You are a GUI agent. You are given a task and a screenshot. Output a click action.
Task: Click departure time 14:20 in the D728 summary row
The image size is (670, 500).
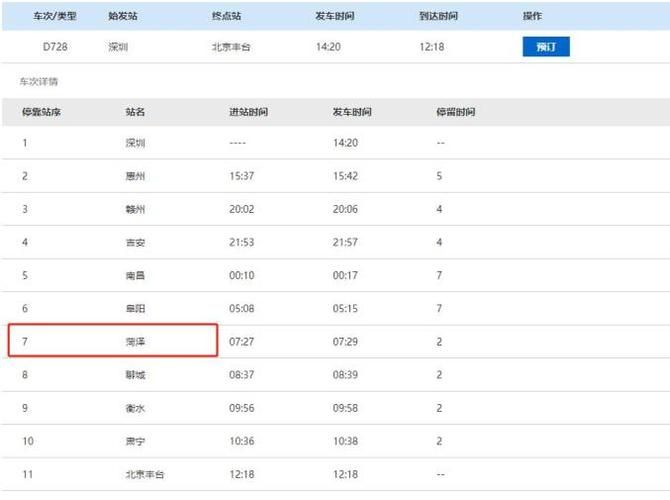(328, 47)
